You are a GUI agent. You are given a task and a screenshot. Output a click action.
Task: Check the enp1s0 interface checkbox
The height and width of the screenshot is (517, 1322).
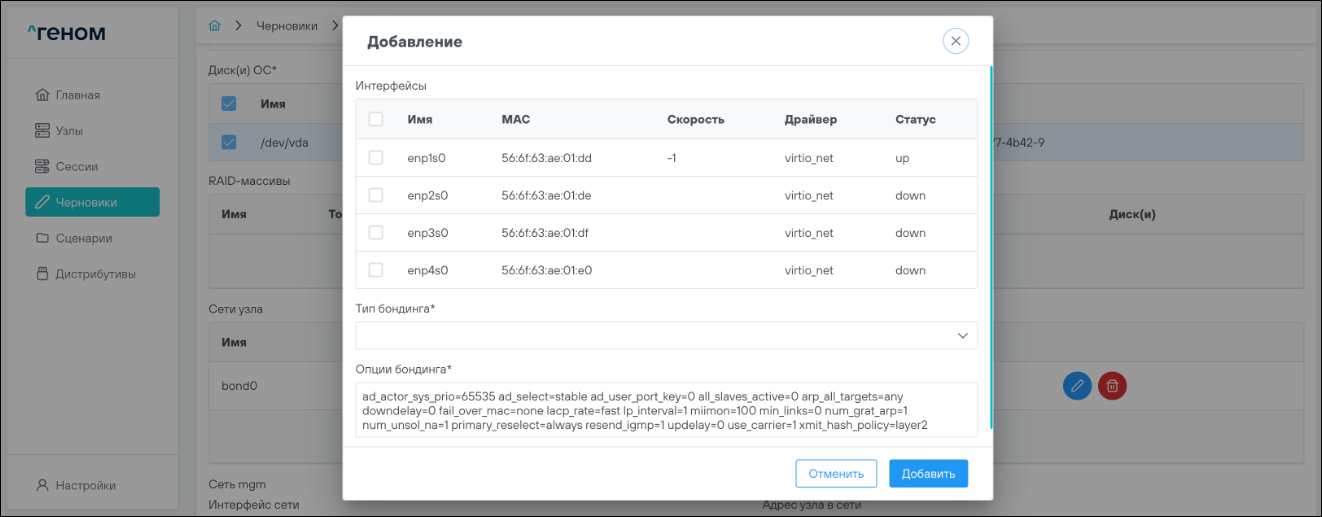(376, 158)
